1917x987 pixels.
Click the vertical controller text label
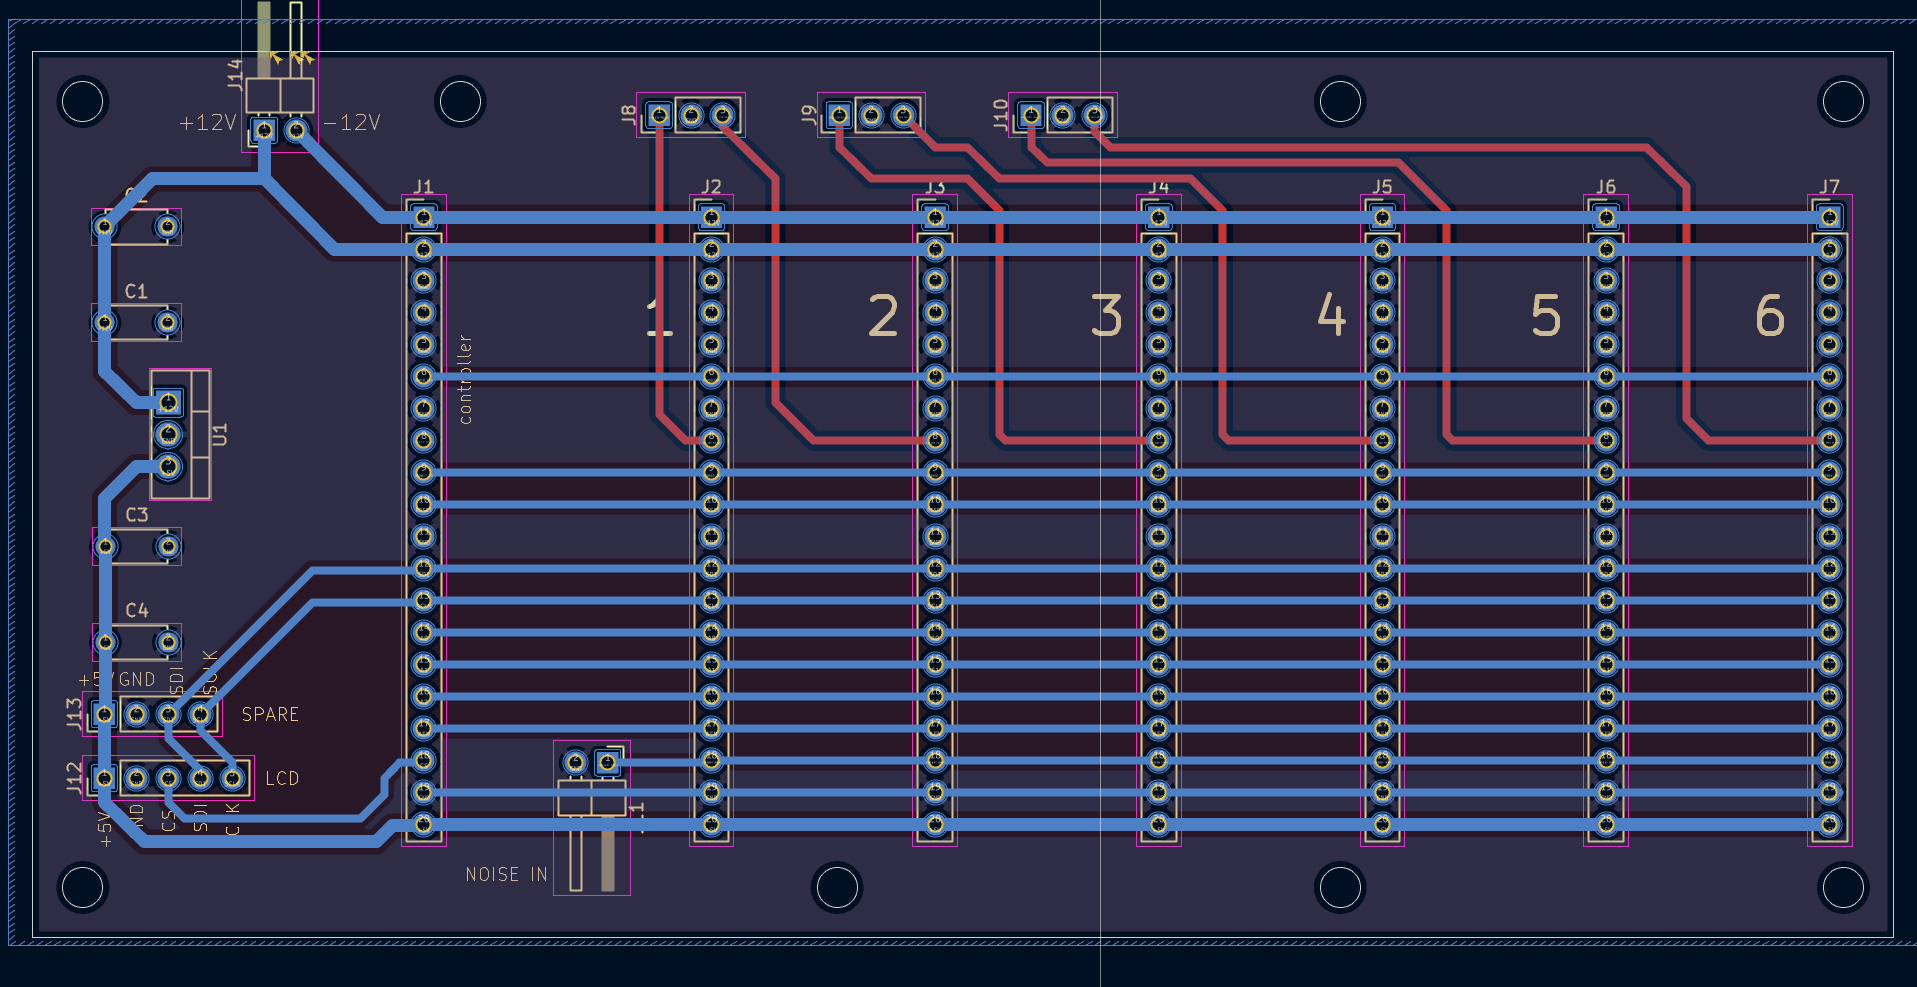click(465, 379)
